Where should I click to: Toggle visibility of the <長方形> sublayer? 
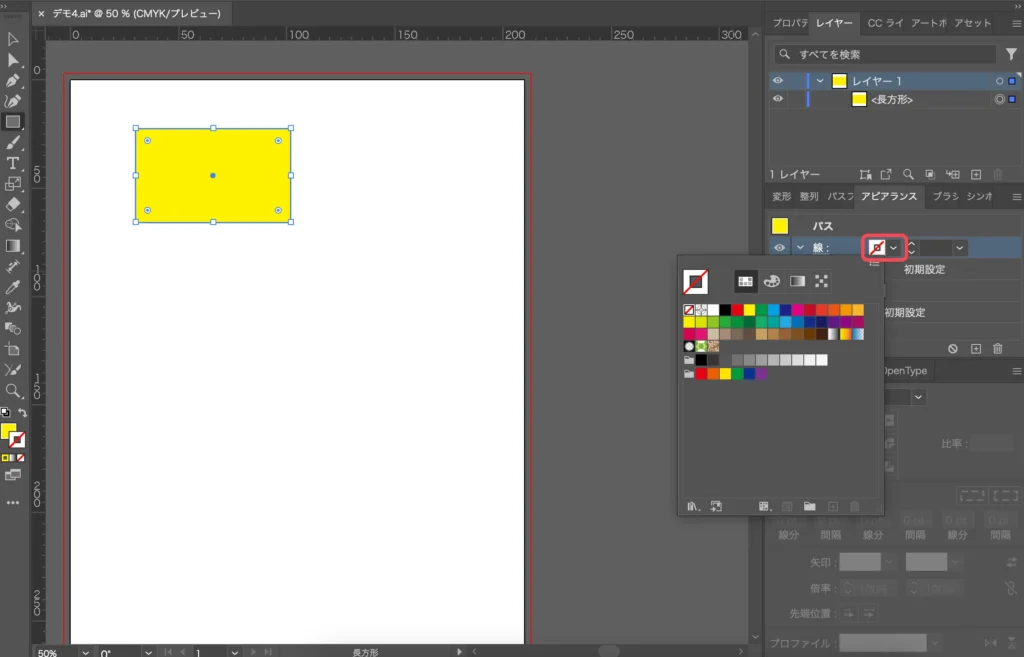(778, 99)
